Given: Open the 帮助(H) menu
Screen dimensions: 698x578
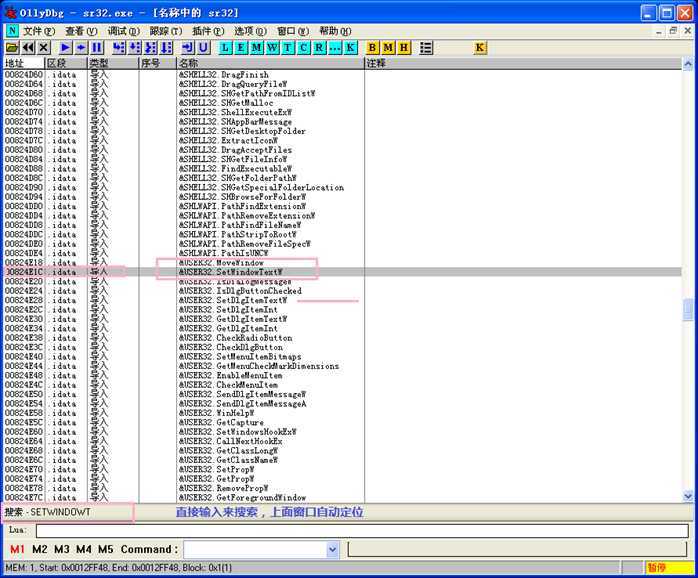Looking at the screenshot, I should click(x=335, y=31).
